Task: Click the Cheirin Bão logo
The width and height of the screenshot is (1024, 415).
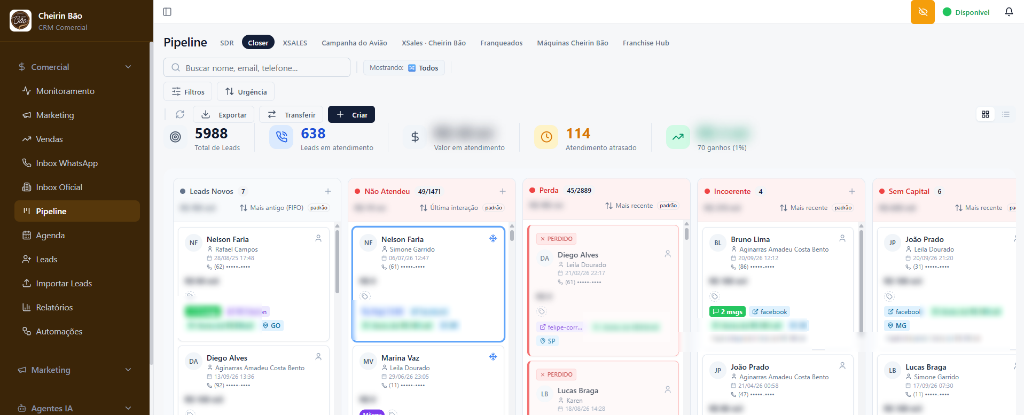Action: pyautogui.click(x=21, y=20)
